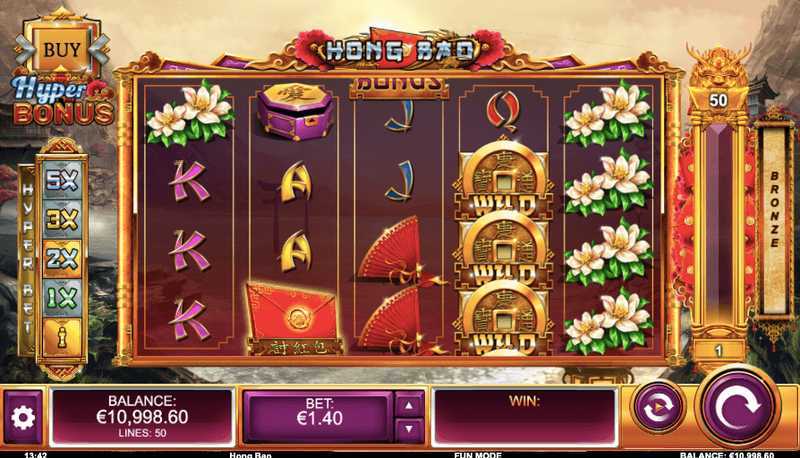Pick the 1X Hyper Bet multiplier

62,298
